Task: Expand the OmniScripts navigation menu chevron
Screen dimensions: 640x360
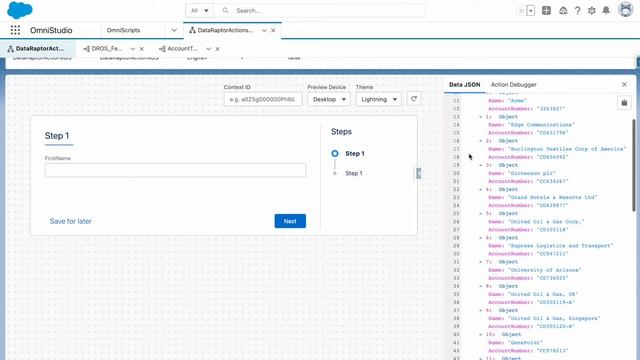Action: (x=174, y=30)
